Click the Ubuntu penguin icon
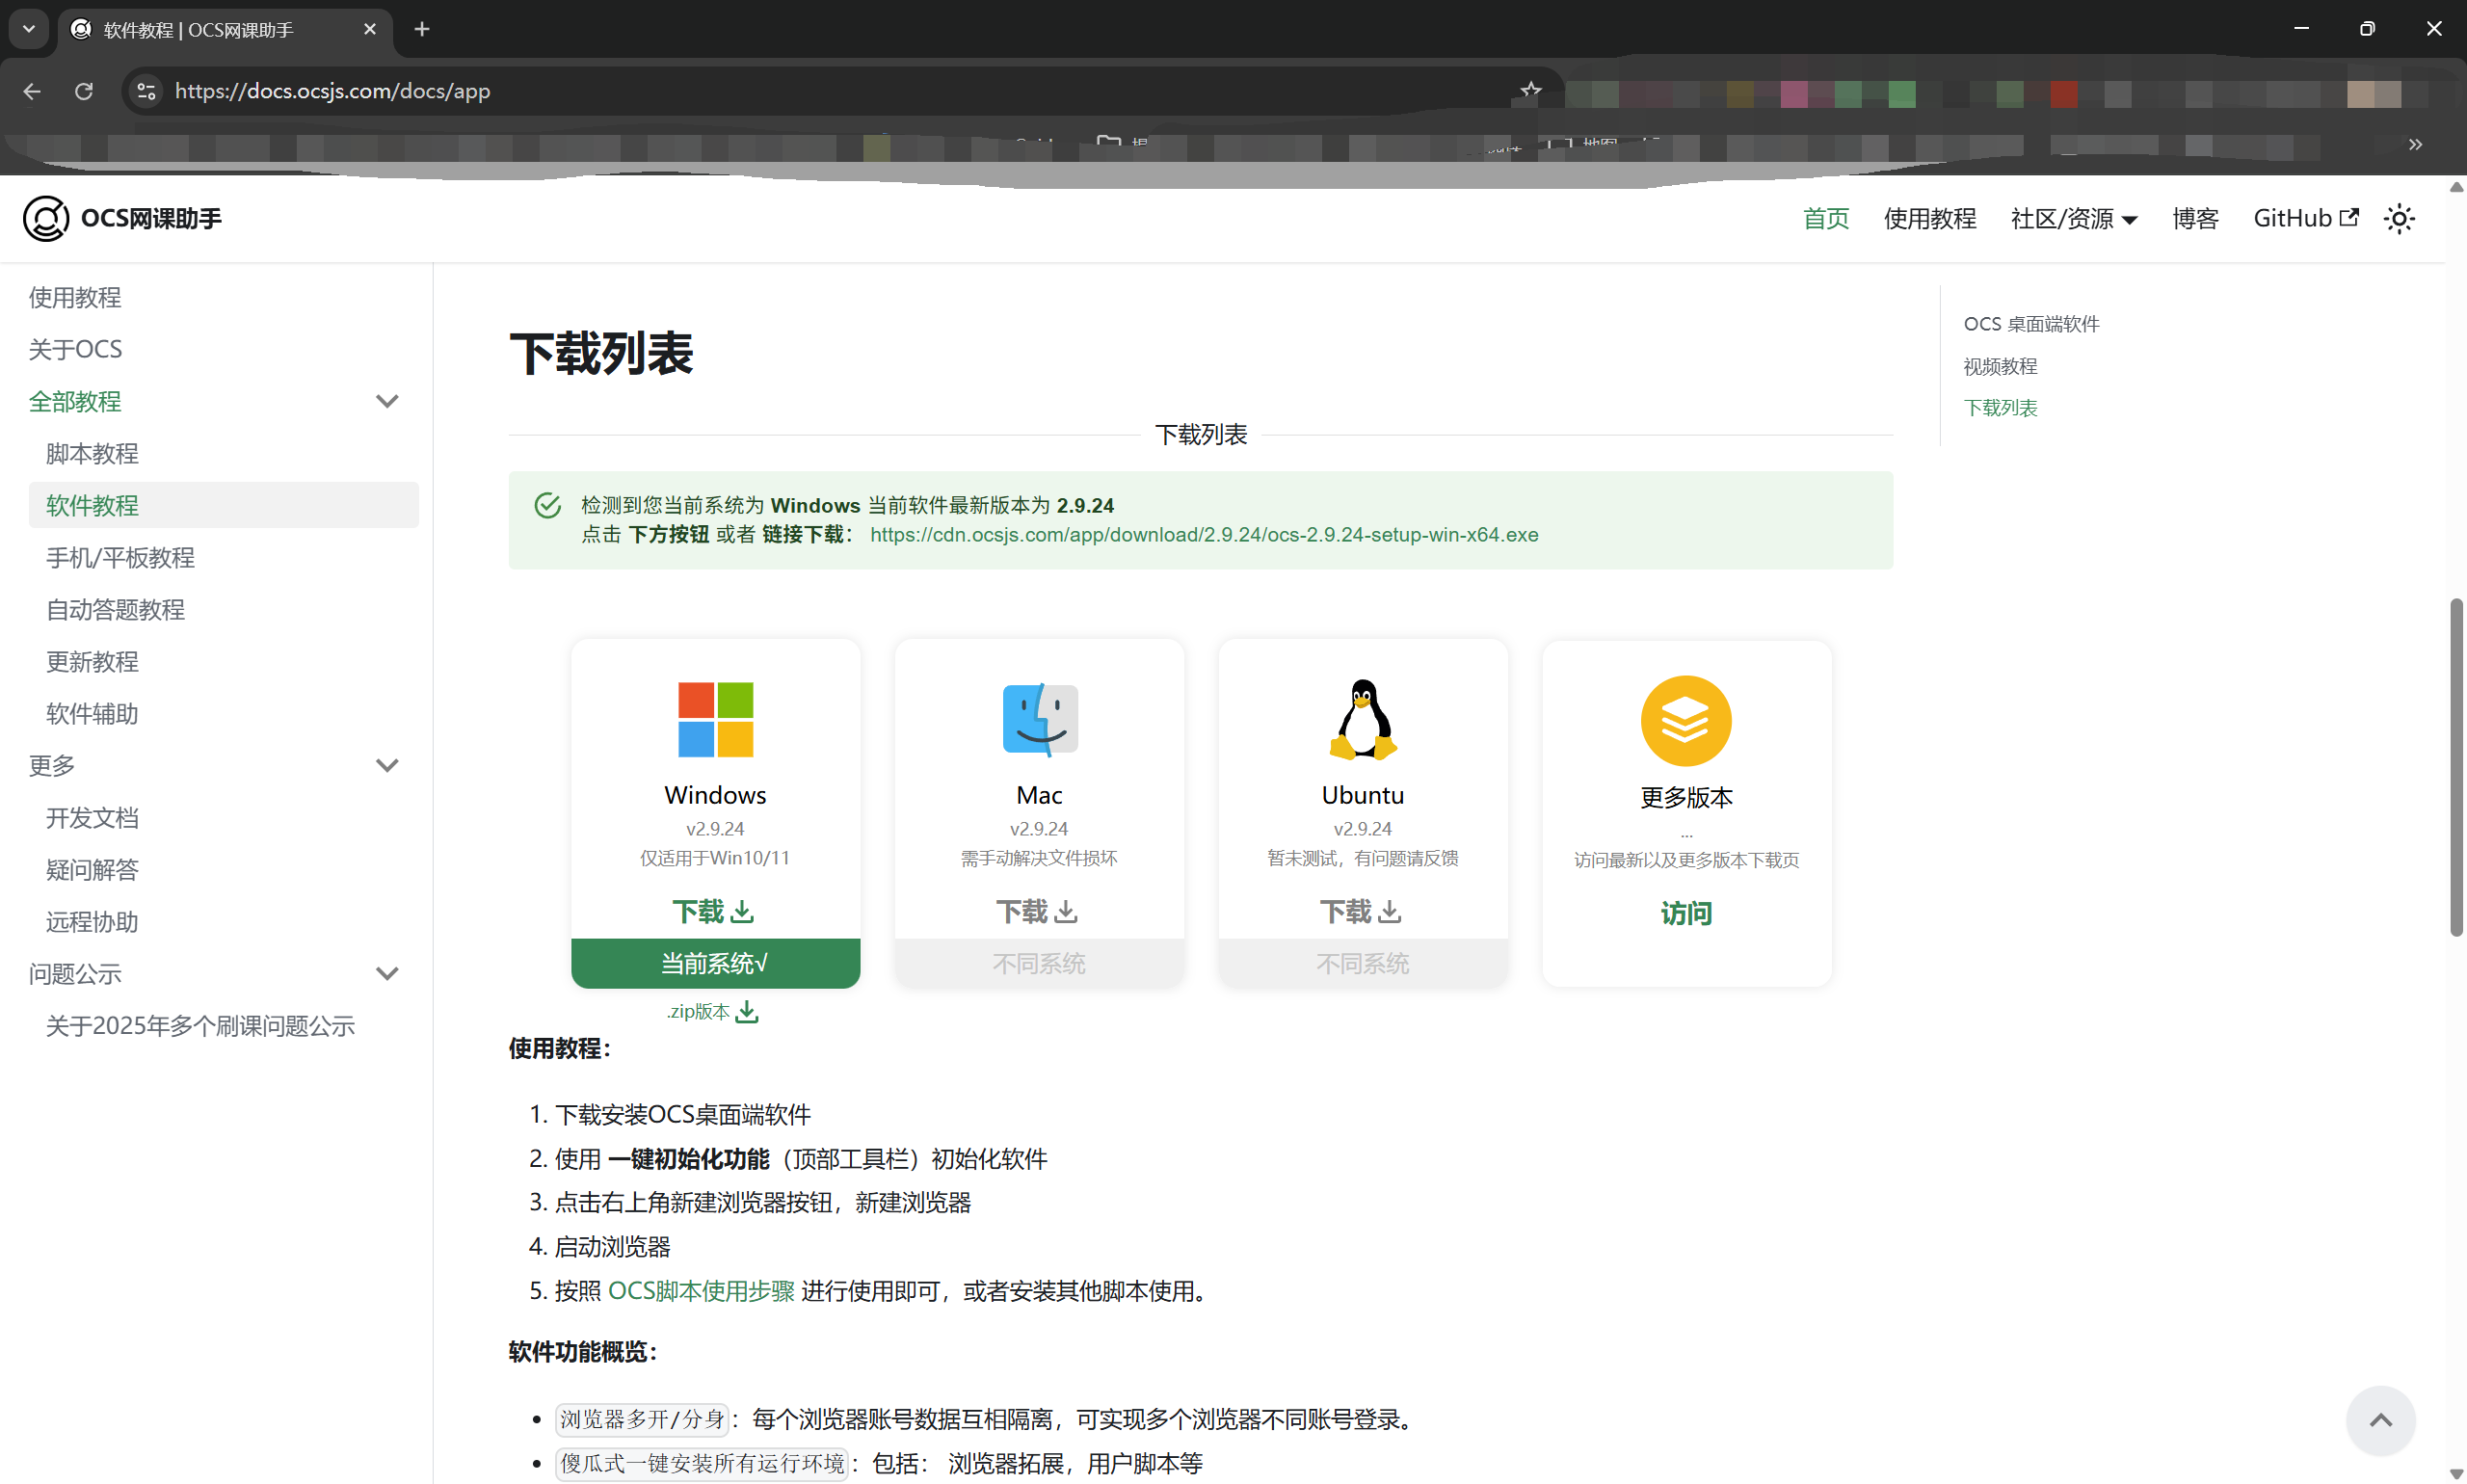The height and width of the screenshot is (1484, 2467). (x=1363, y=719)
